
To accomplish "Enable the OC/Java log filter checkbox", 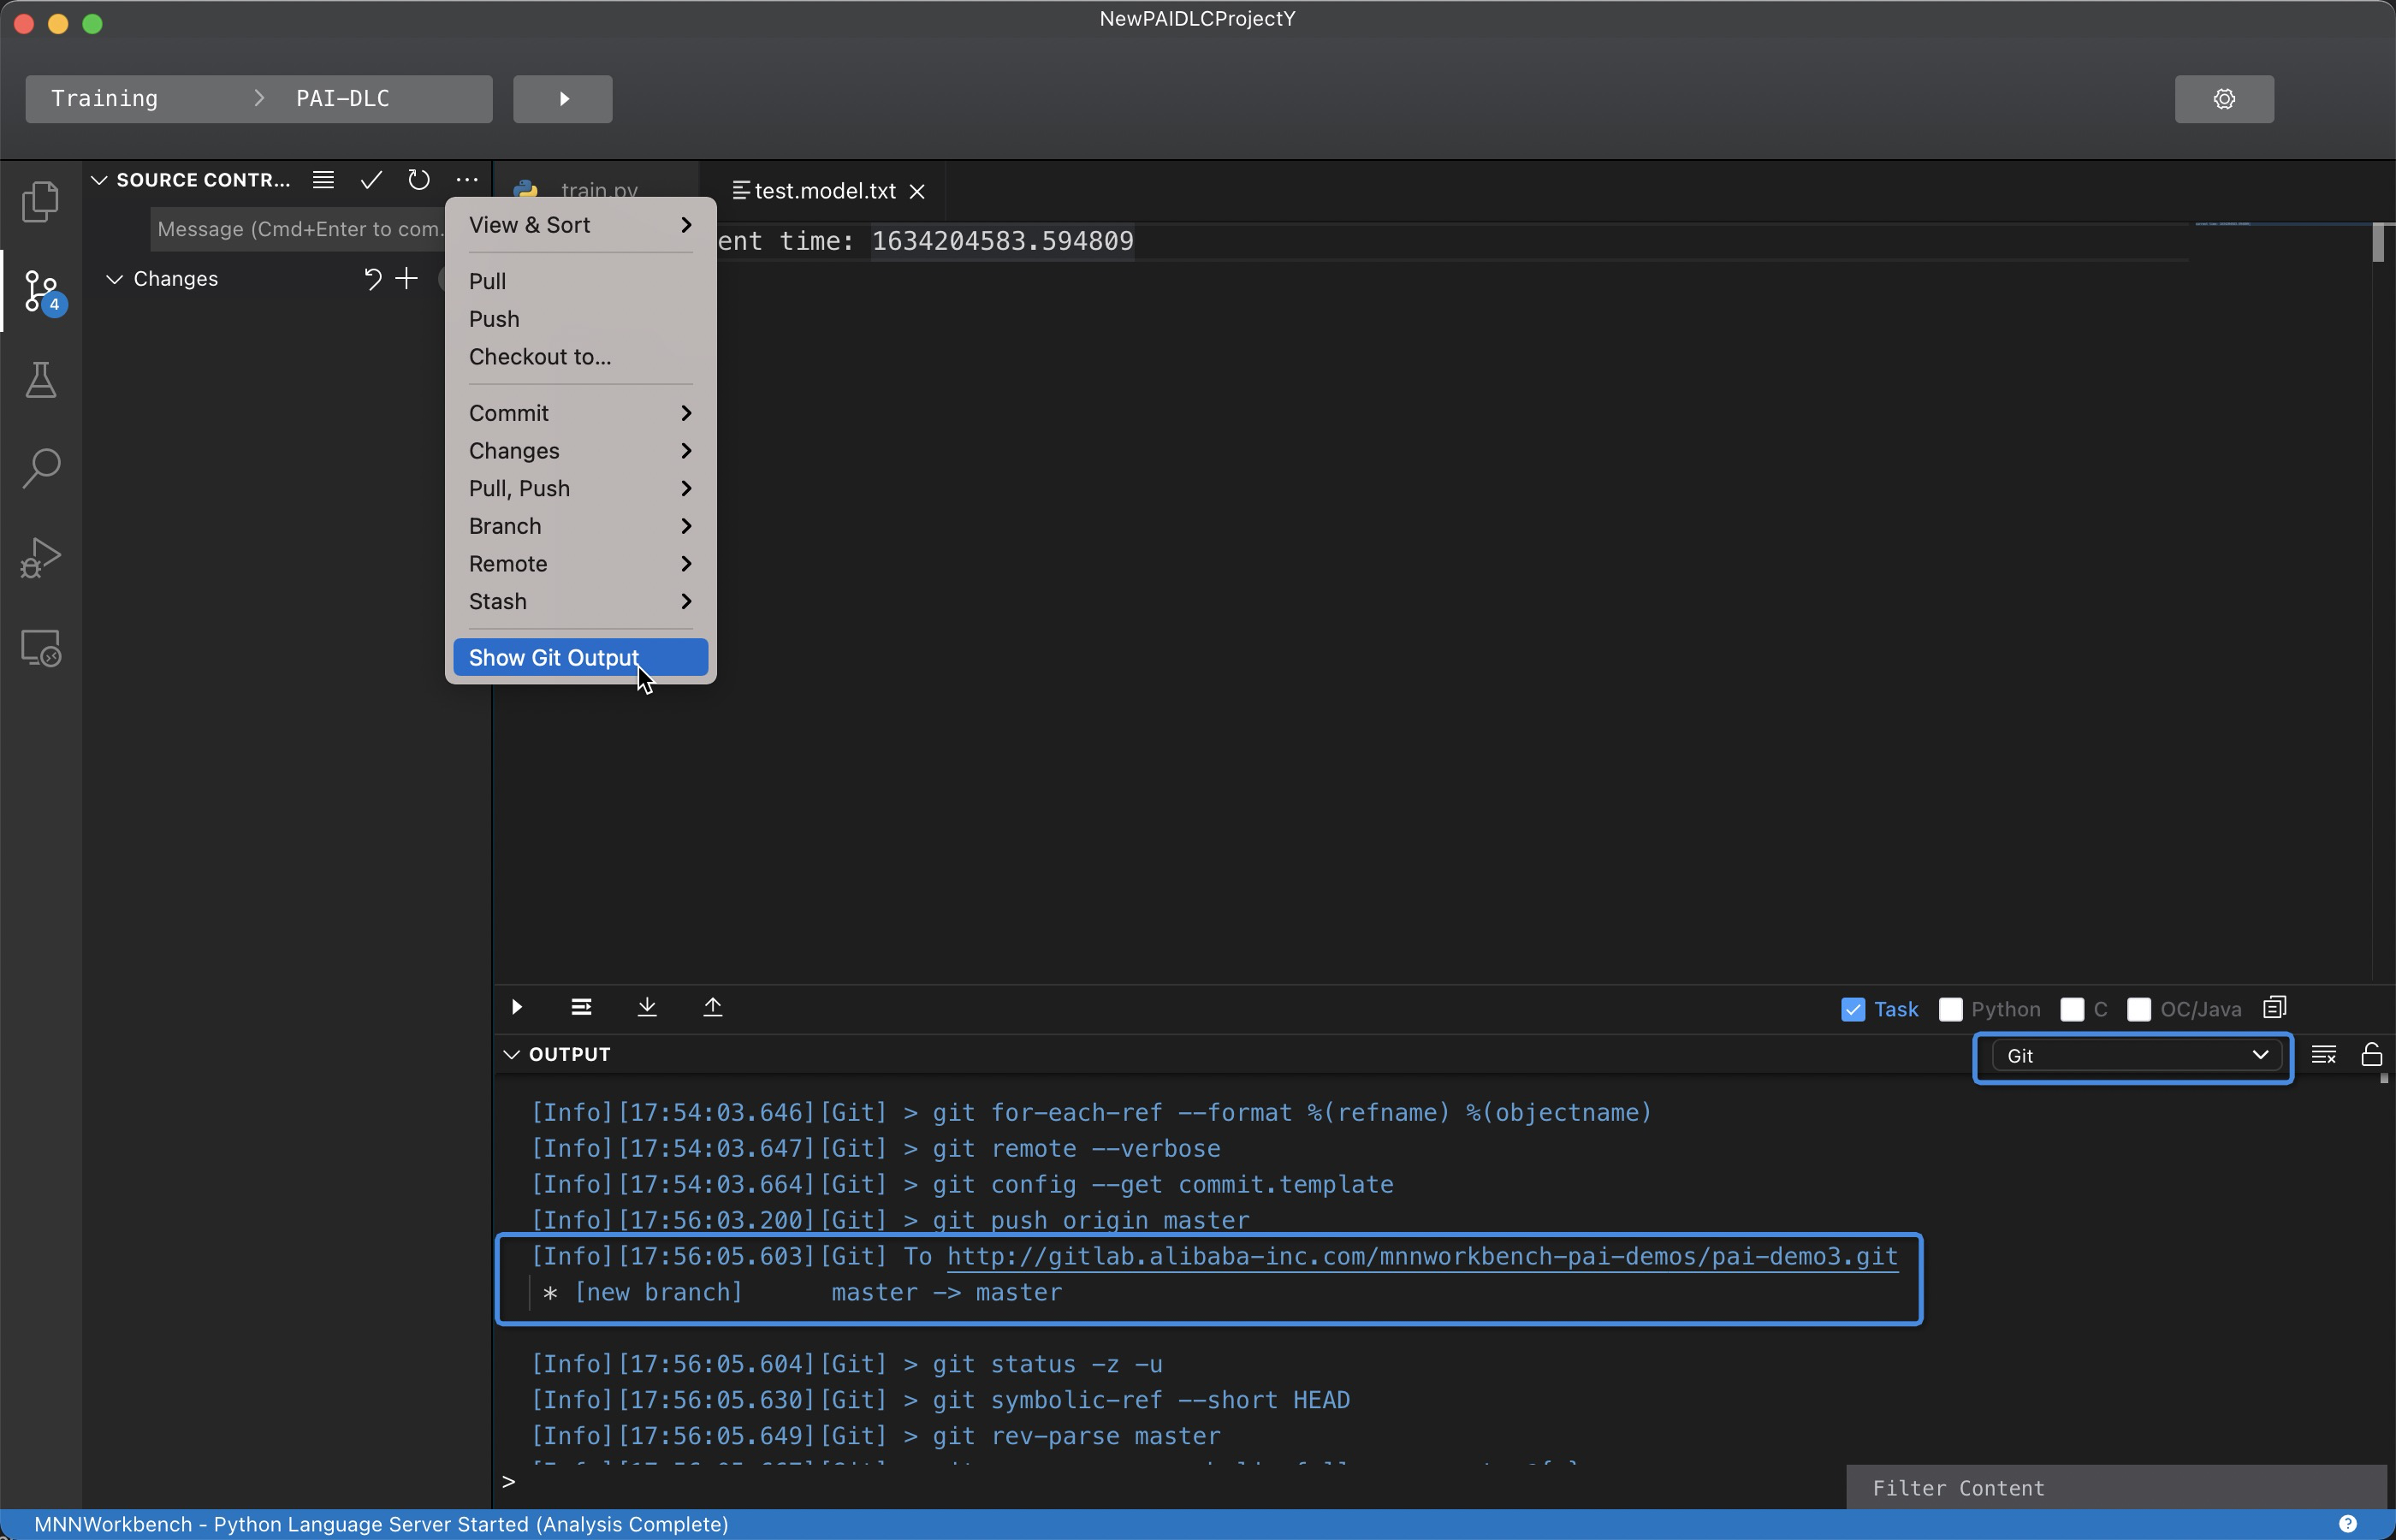I will click(2139, 1009).
